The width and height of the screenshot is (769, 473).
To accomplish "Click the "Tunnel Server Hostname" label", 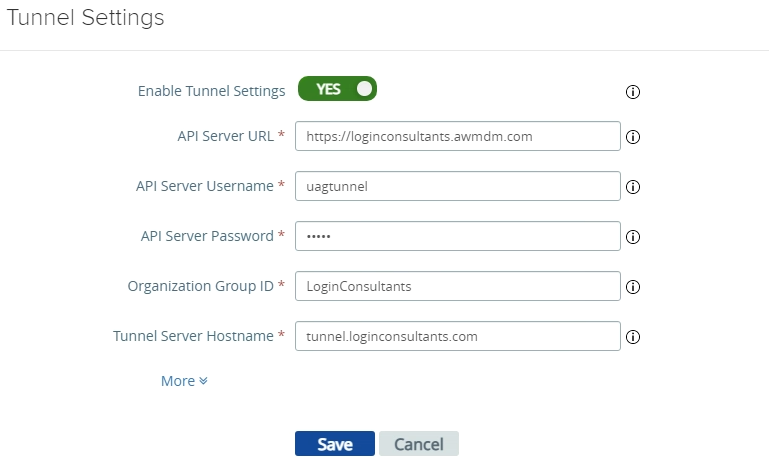I will click(193, 336).
